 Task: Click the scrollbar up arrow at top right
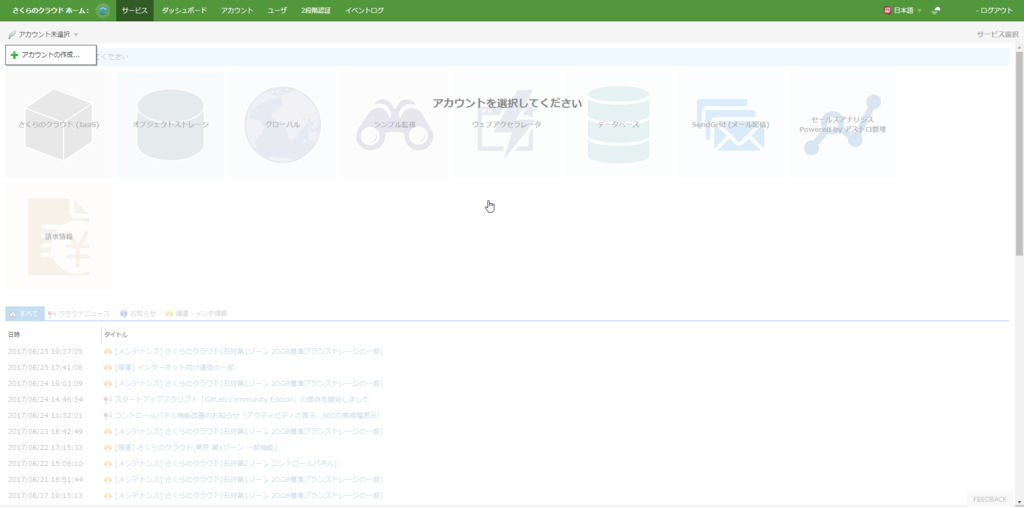click(x=1019, y=47)
